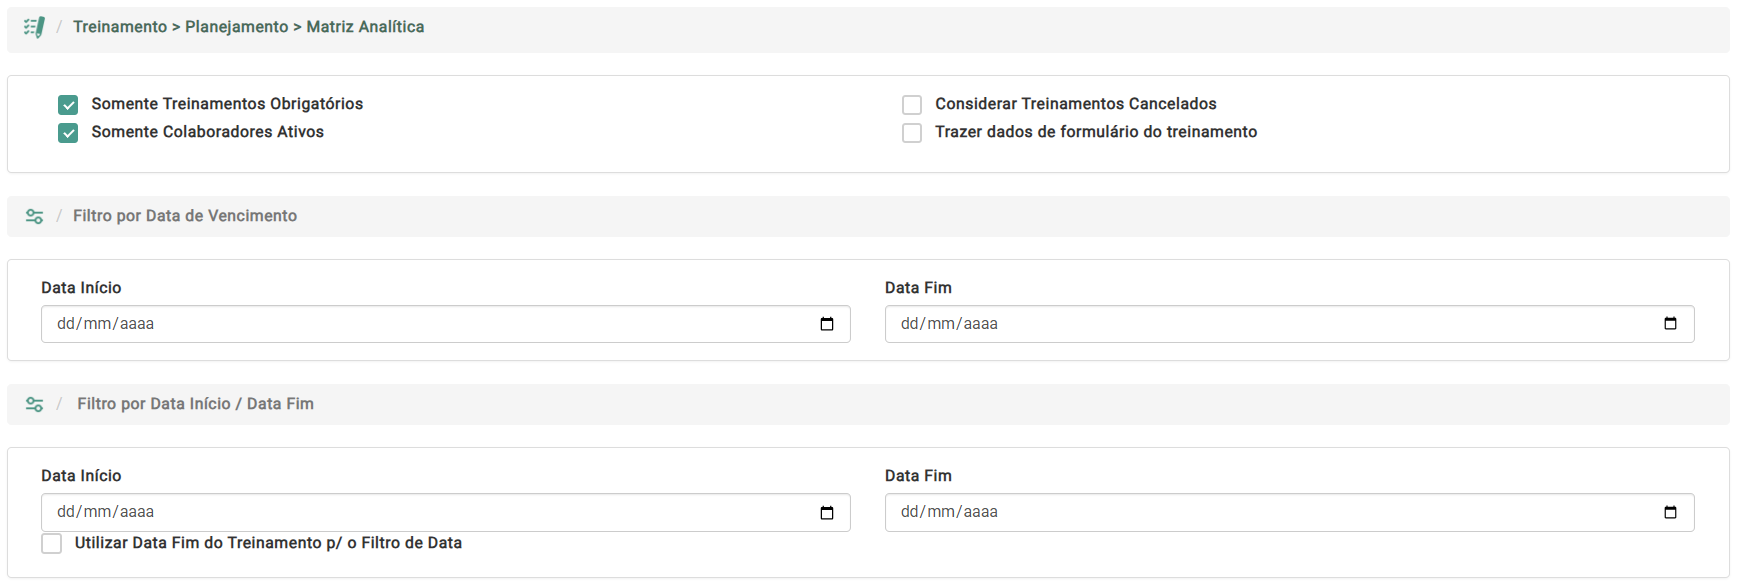
Task: Check Utilizar Data Fim do Treinamento option
Action: click(52, 543)
